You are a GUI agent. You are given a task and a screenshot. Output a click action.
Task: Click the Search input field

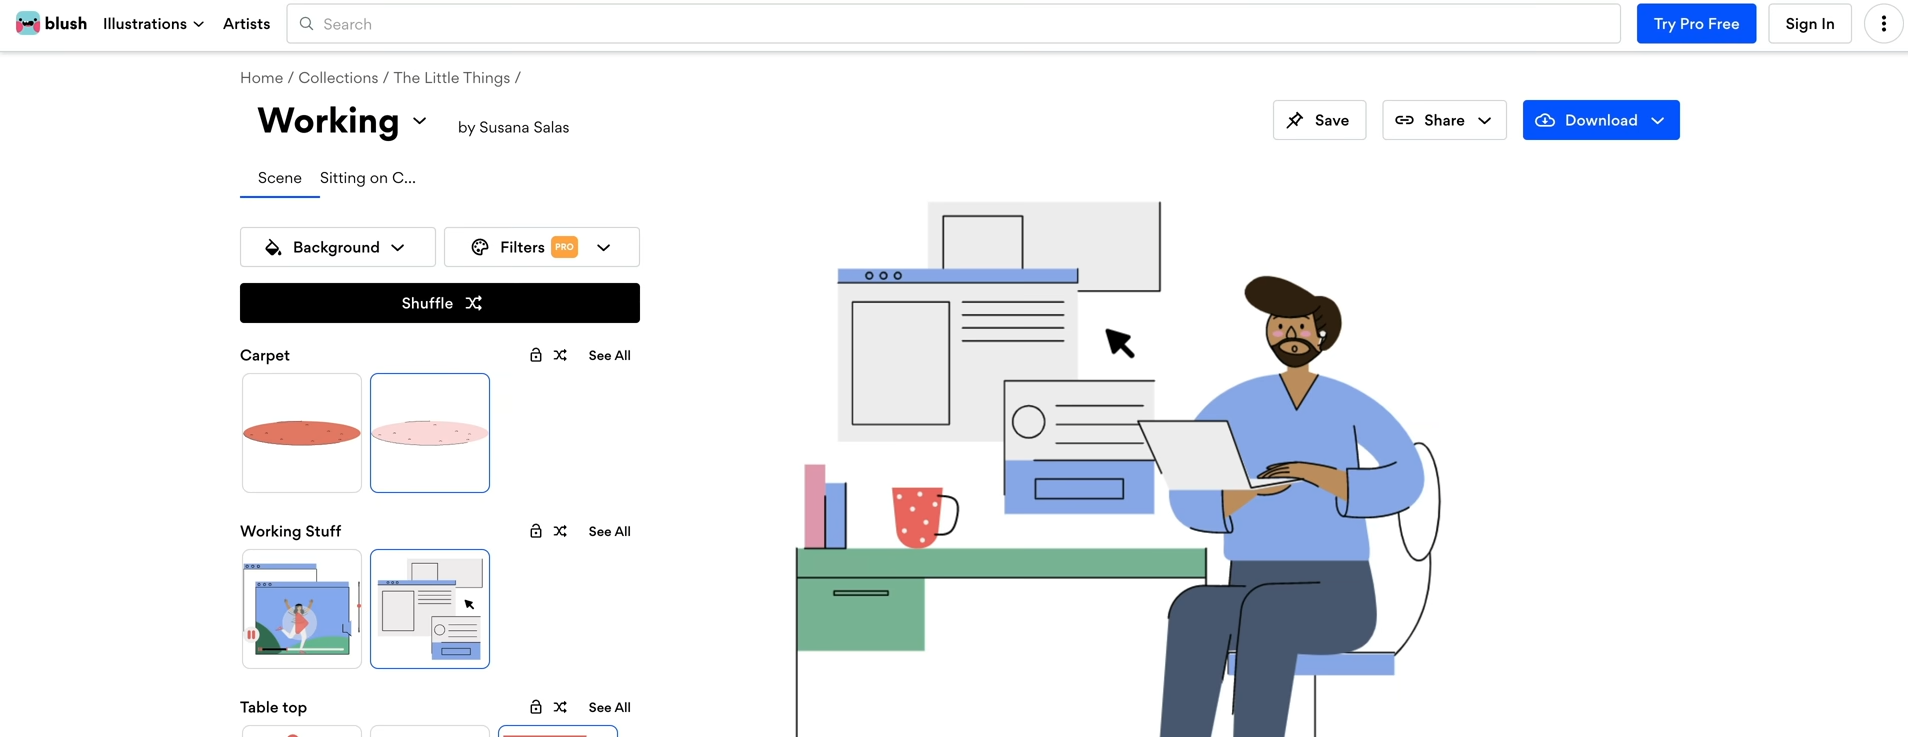pyautogui.click(x=953, y=24)
